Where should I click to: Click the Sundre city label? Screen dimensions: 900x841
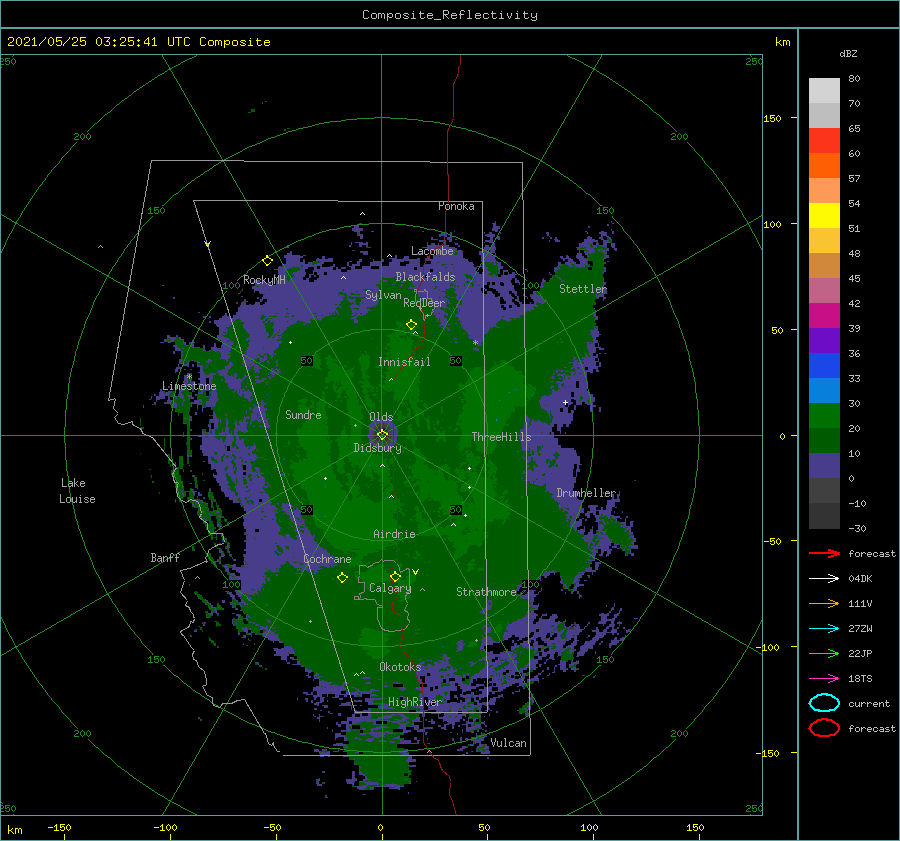coord(303,414)
